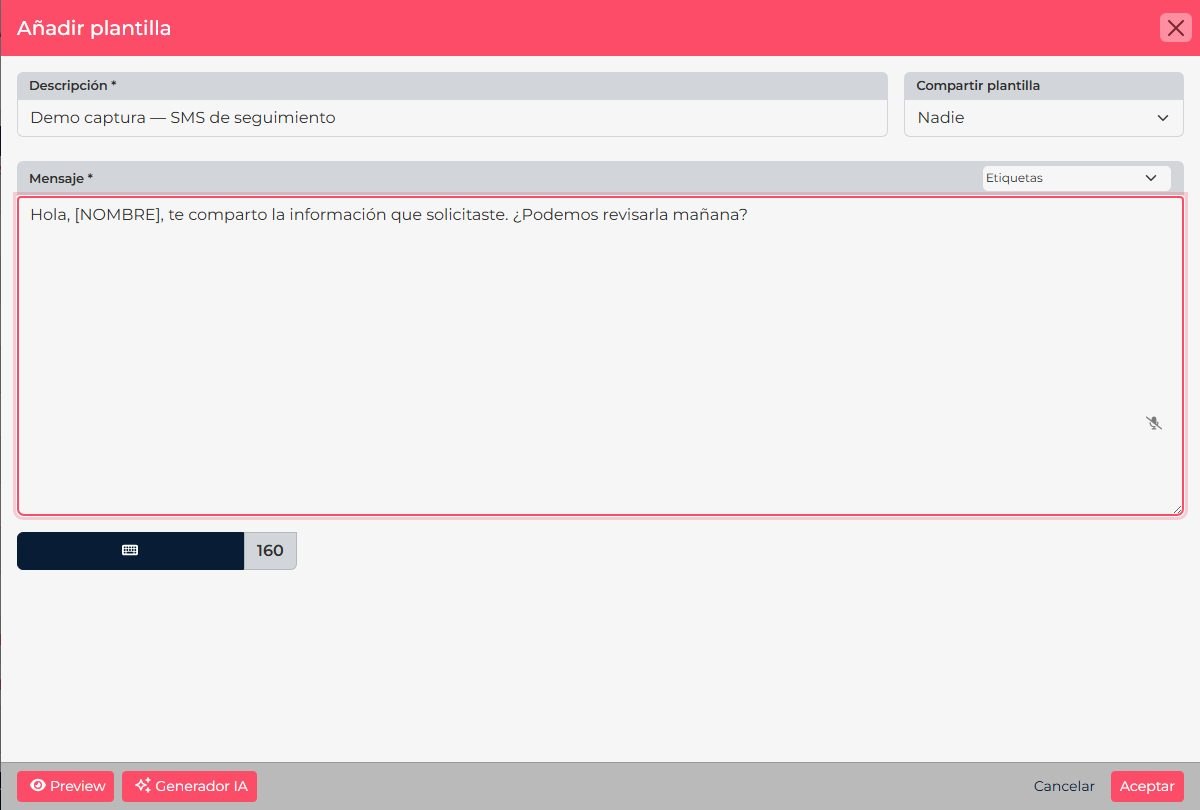Click the Preview button
Image resolution: width=1200 pixels, height=810 pixels.
(66, 786)
